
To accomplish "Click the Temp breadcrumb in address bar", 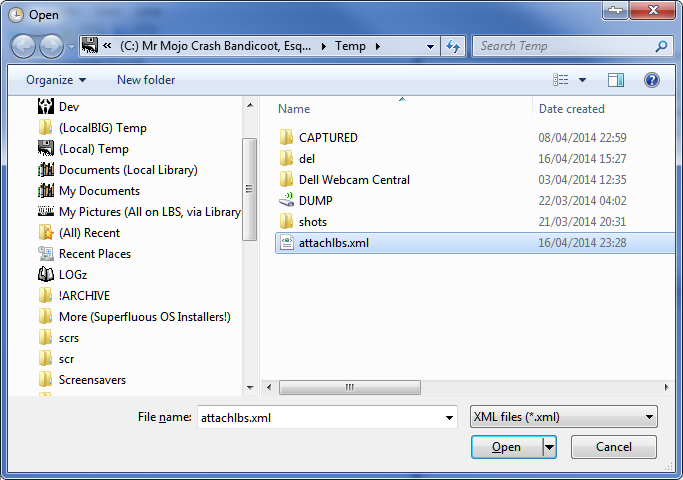I will (350, 46).
